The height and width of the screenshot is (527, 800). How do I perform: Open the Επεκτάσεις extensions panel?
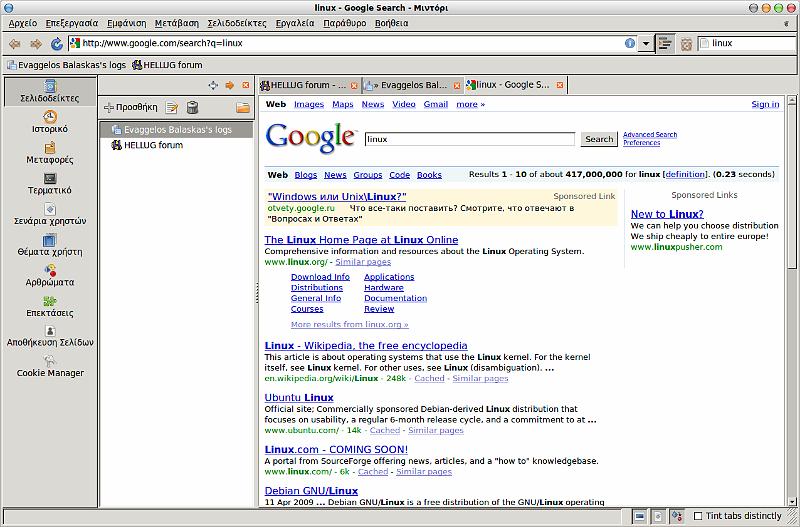(x=50, y=306)
